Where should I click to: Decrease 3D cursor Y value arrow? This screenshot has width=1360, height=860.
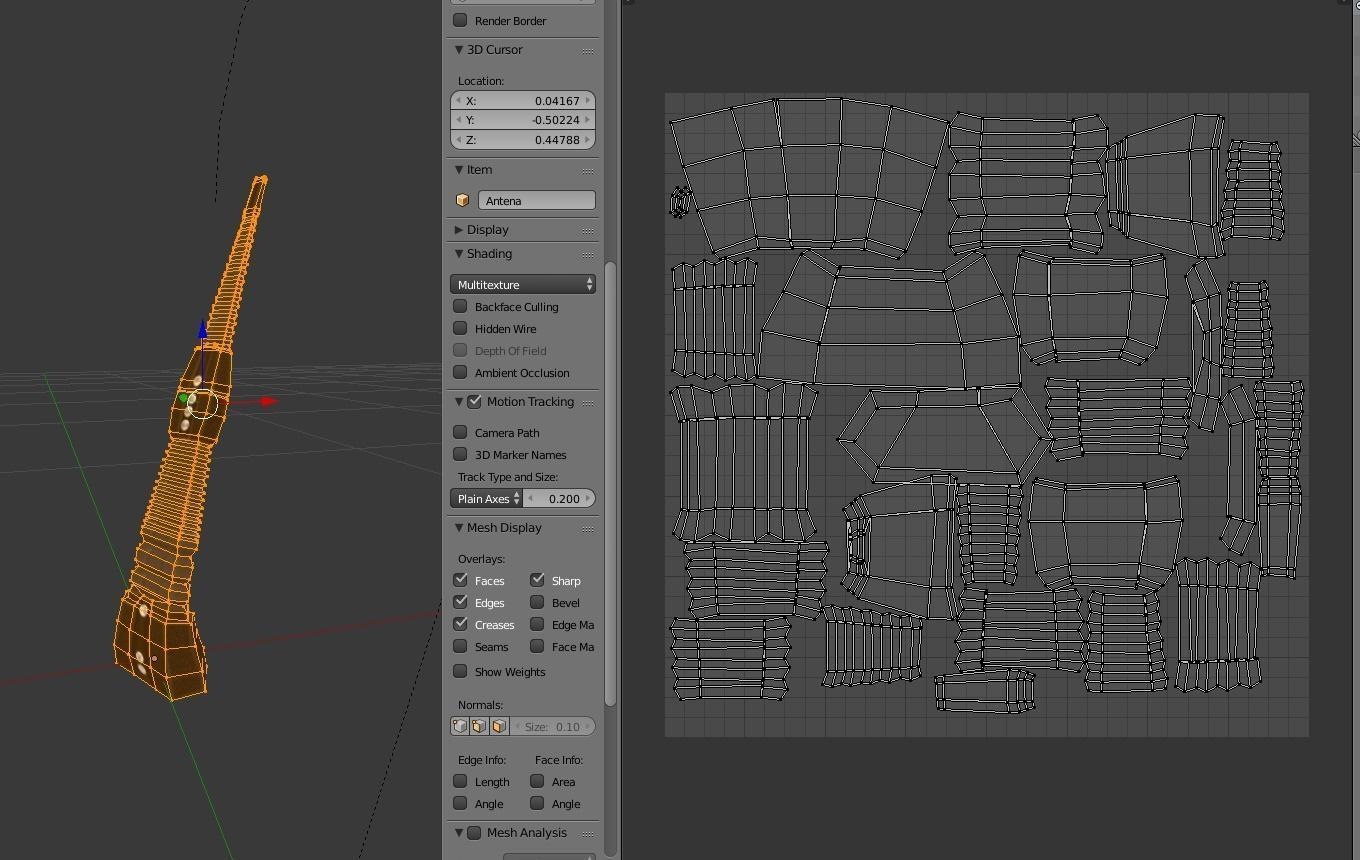[x=458, y=120]
